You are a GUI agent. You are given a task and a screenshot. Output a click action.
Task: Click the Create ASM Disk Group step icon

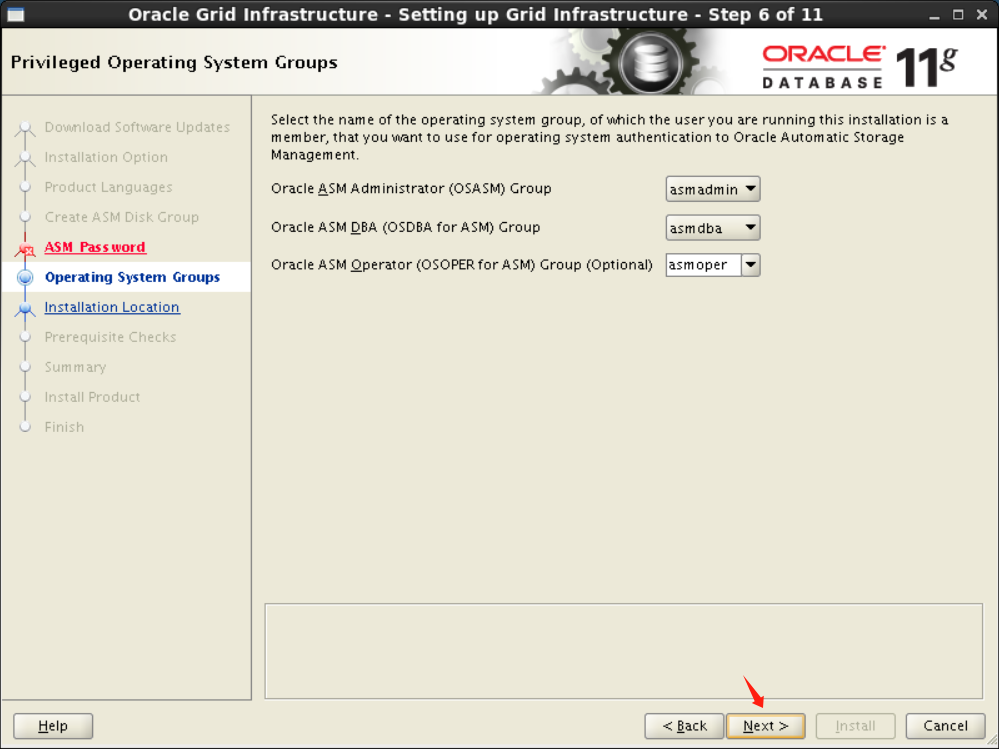point(26,217)
